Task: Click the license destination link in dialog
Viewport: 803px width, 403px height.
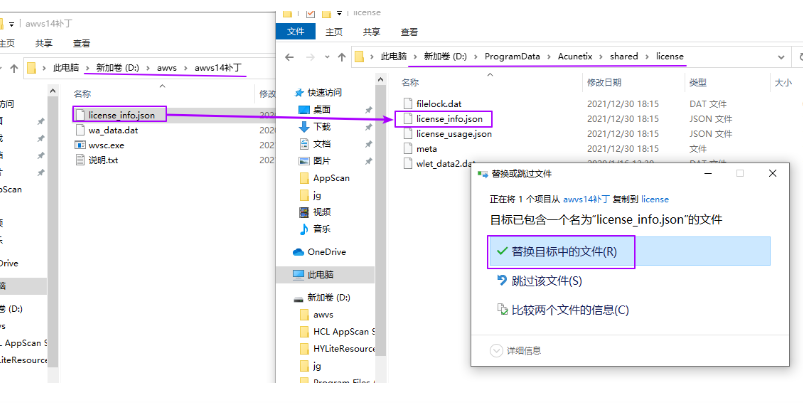Action: [655, 199]
